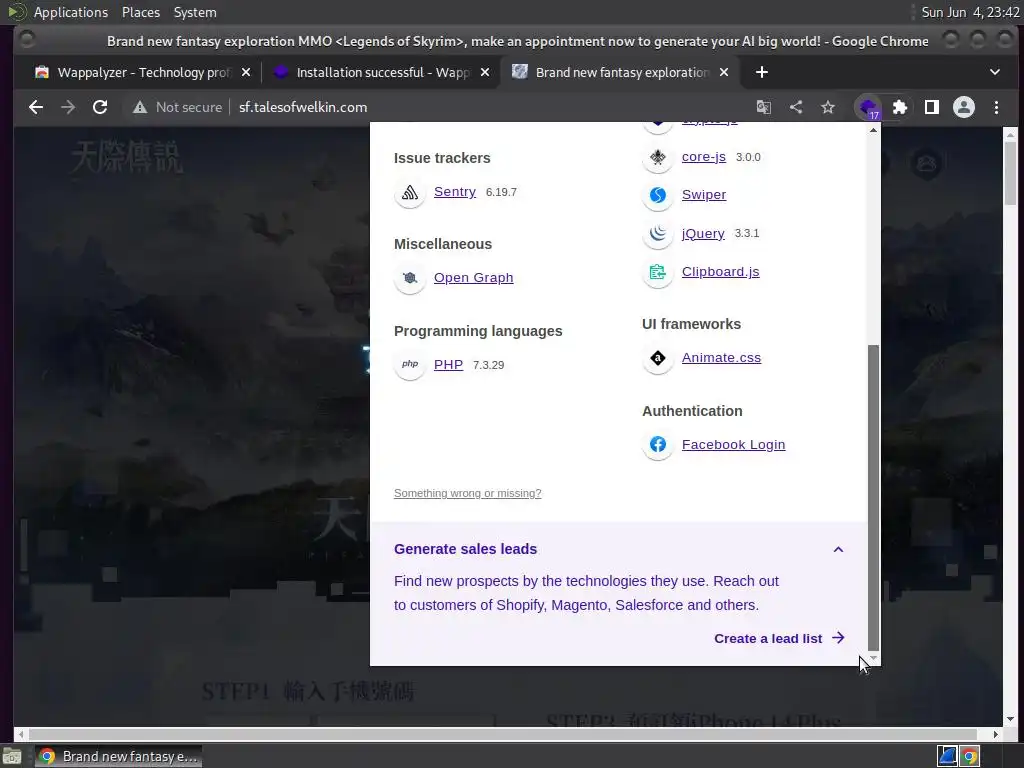Toggle the Chrome side panel icon
Image resolution: width=1024 pixels, height=768 pixels.
point(932,107)
